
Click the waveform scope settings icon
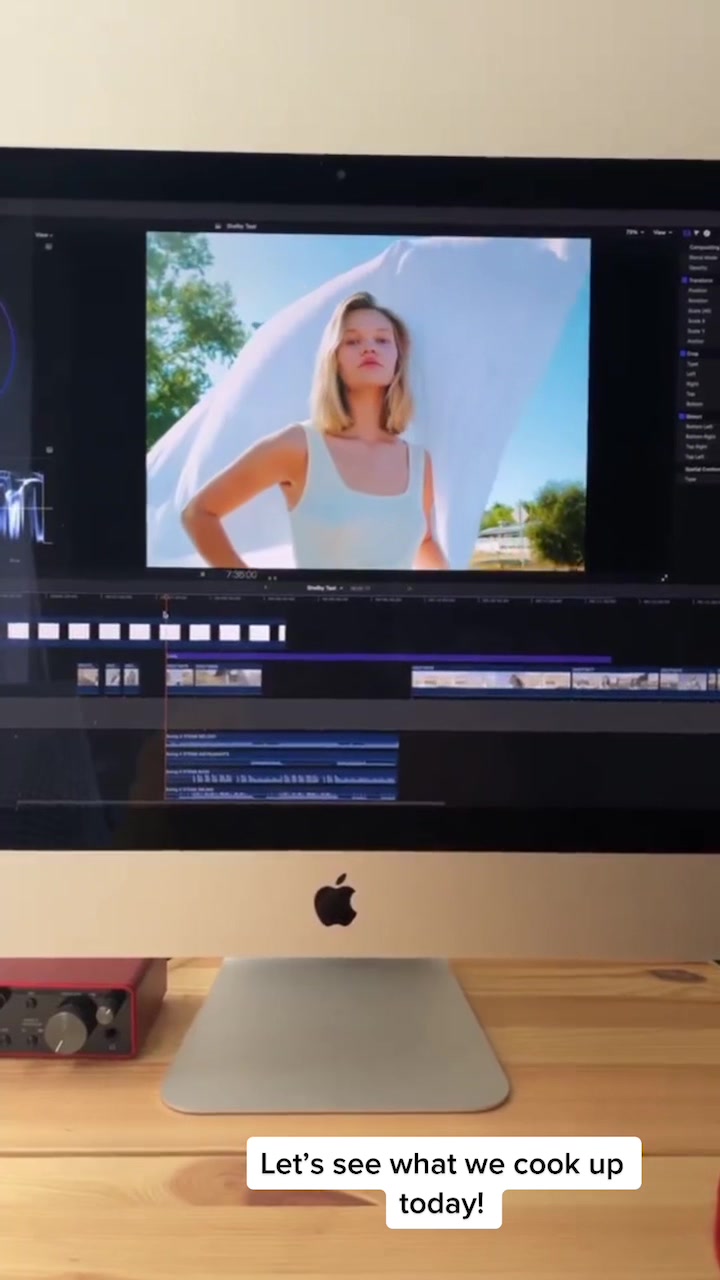click(48, 450)
